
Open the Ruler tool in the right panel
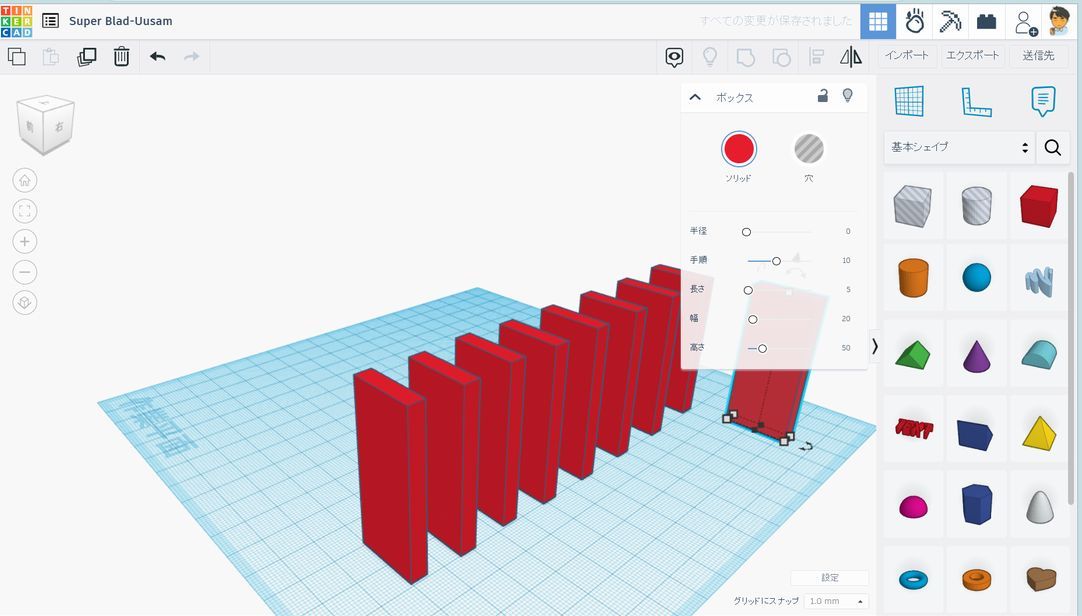point(976,100)
